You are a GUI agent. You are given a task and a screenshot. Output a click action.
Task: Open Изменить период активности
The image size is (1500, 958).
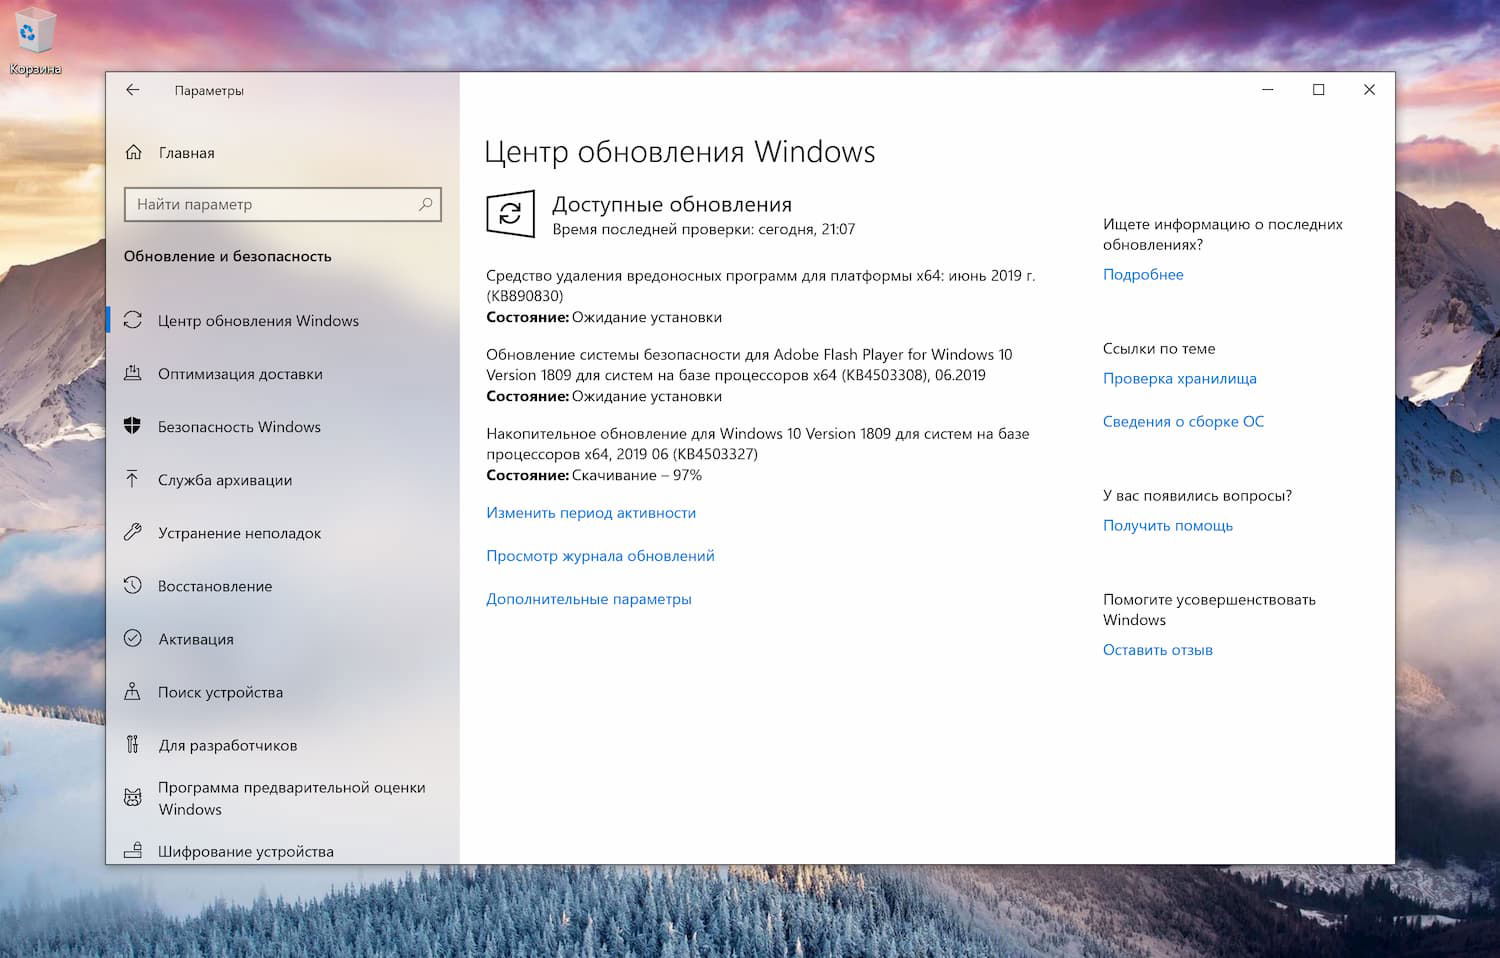[590, 512]
